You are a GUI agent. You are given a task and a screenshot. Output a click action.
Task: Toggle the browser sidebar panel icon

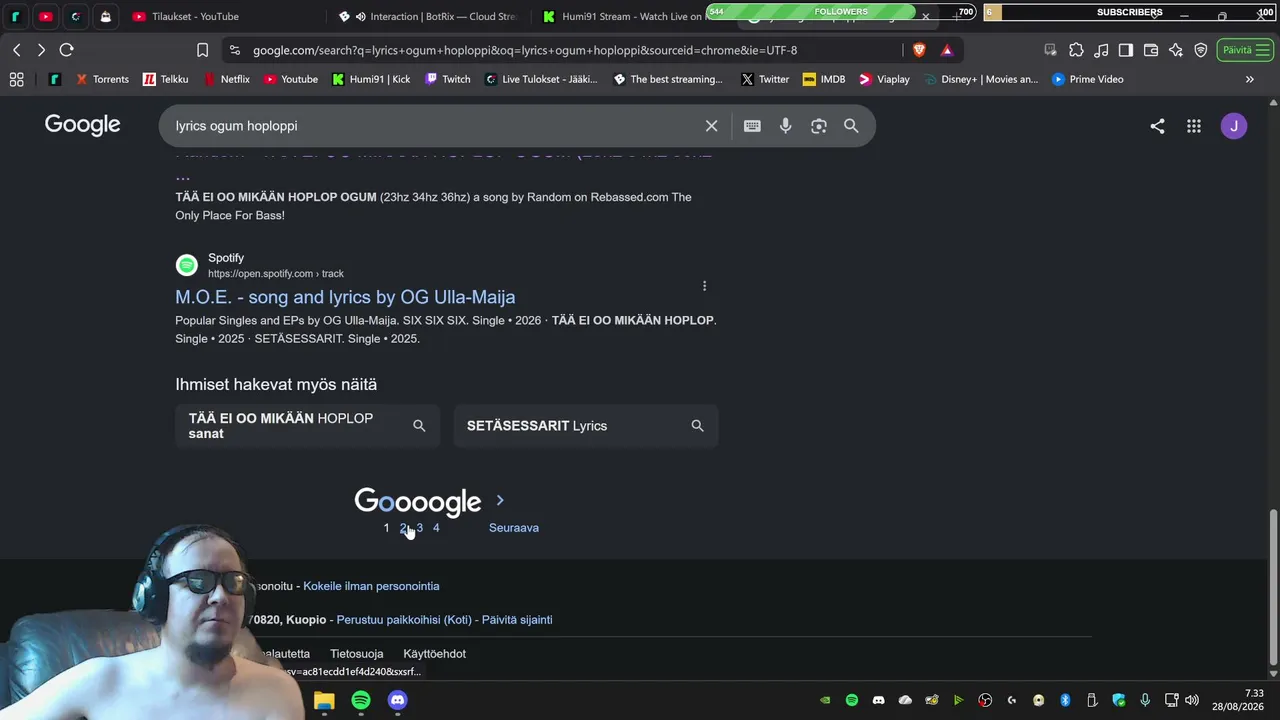click(1126, 50)
